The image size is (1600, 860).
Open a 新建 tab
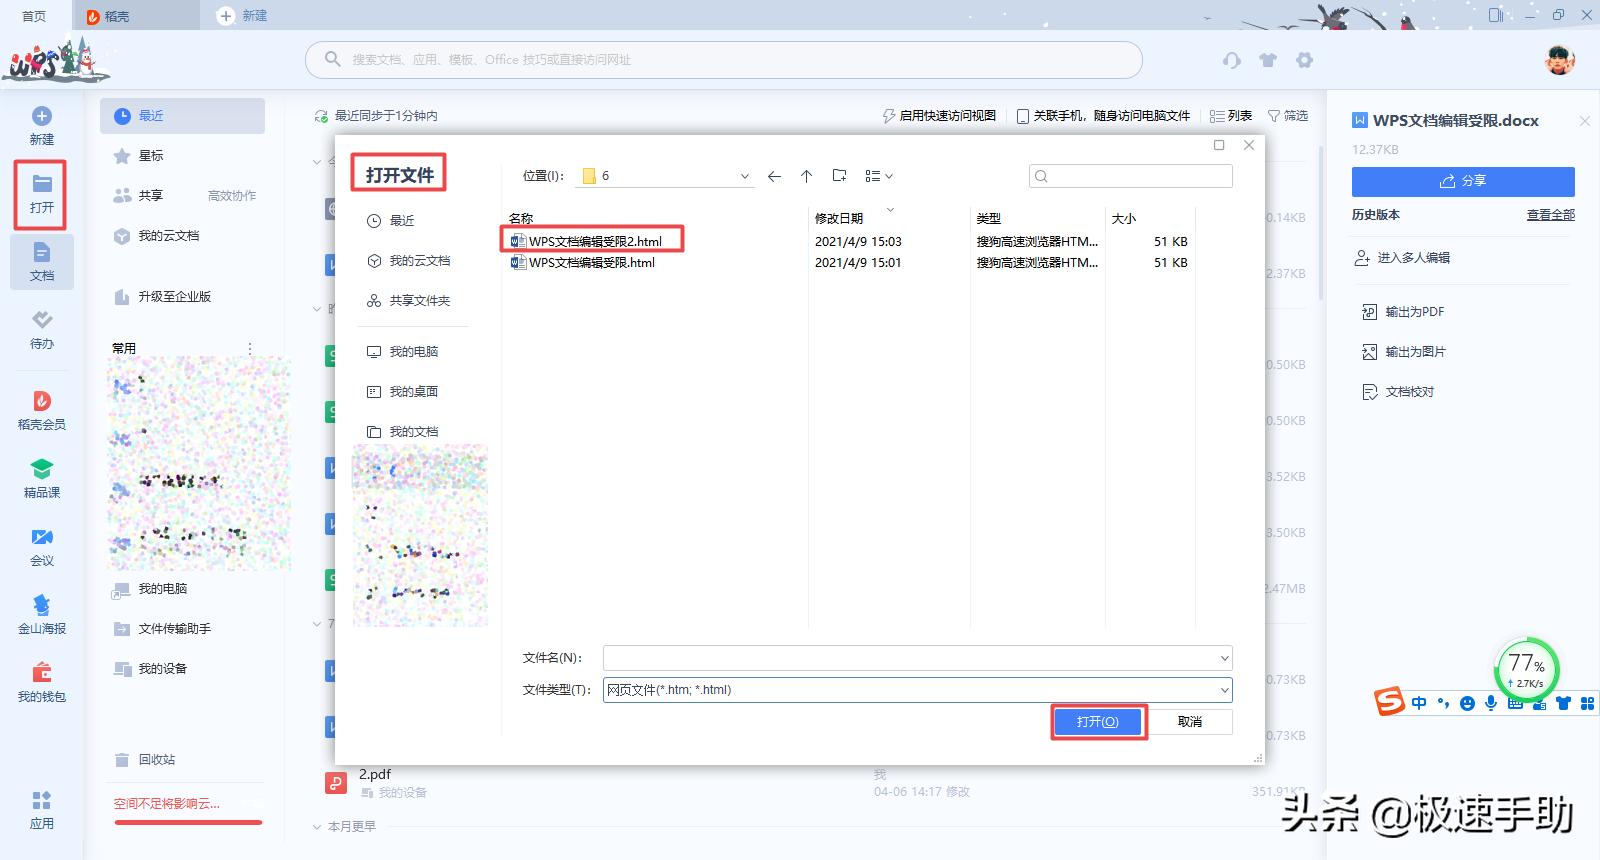click(x=243, y=16)
